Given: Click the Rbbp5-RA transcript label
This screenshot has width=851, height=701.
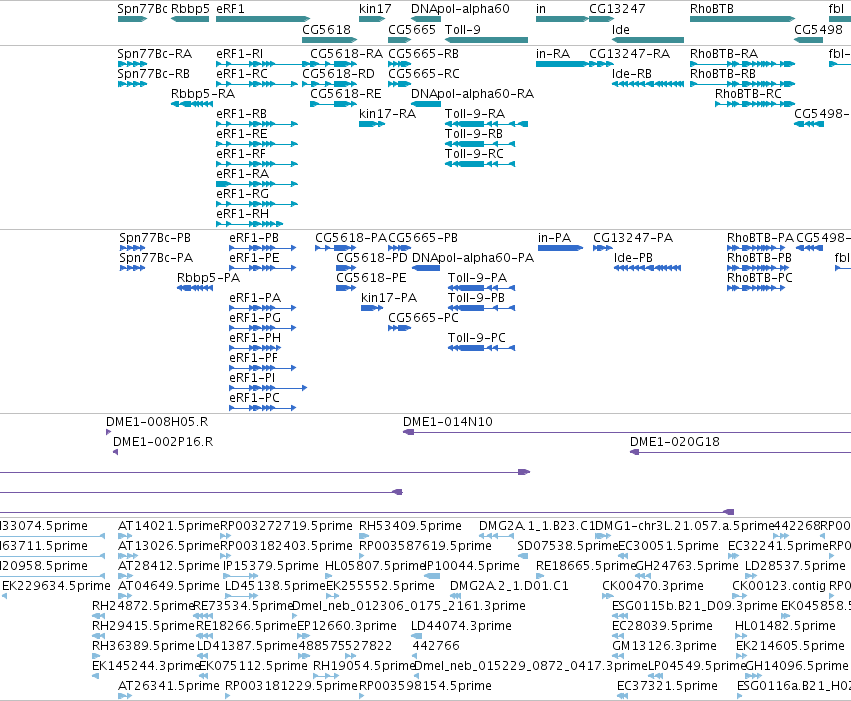Looking at the screenshot, I should pyautogui.click(x=203, y=94).
